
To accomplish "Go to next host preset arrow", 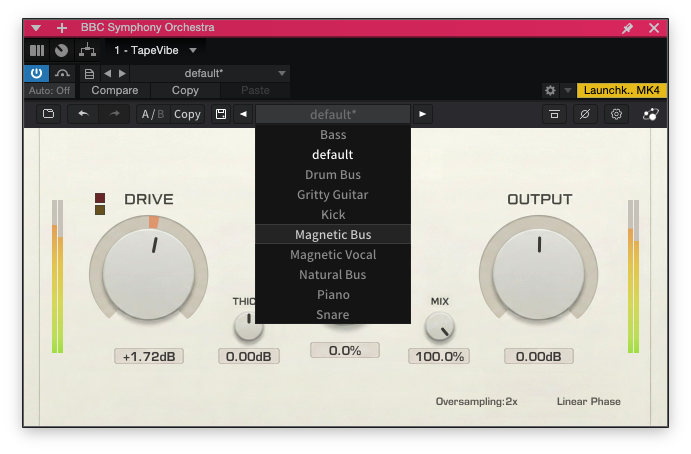I will tap(123, 73).
